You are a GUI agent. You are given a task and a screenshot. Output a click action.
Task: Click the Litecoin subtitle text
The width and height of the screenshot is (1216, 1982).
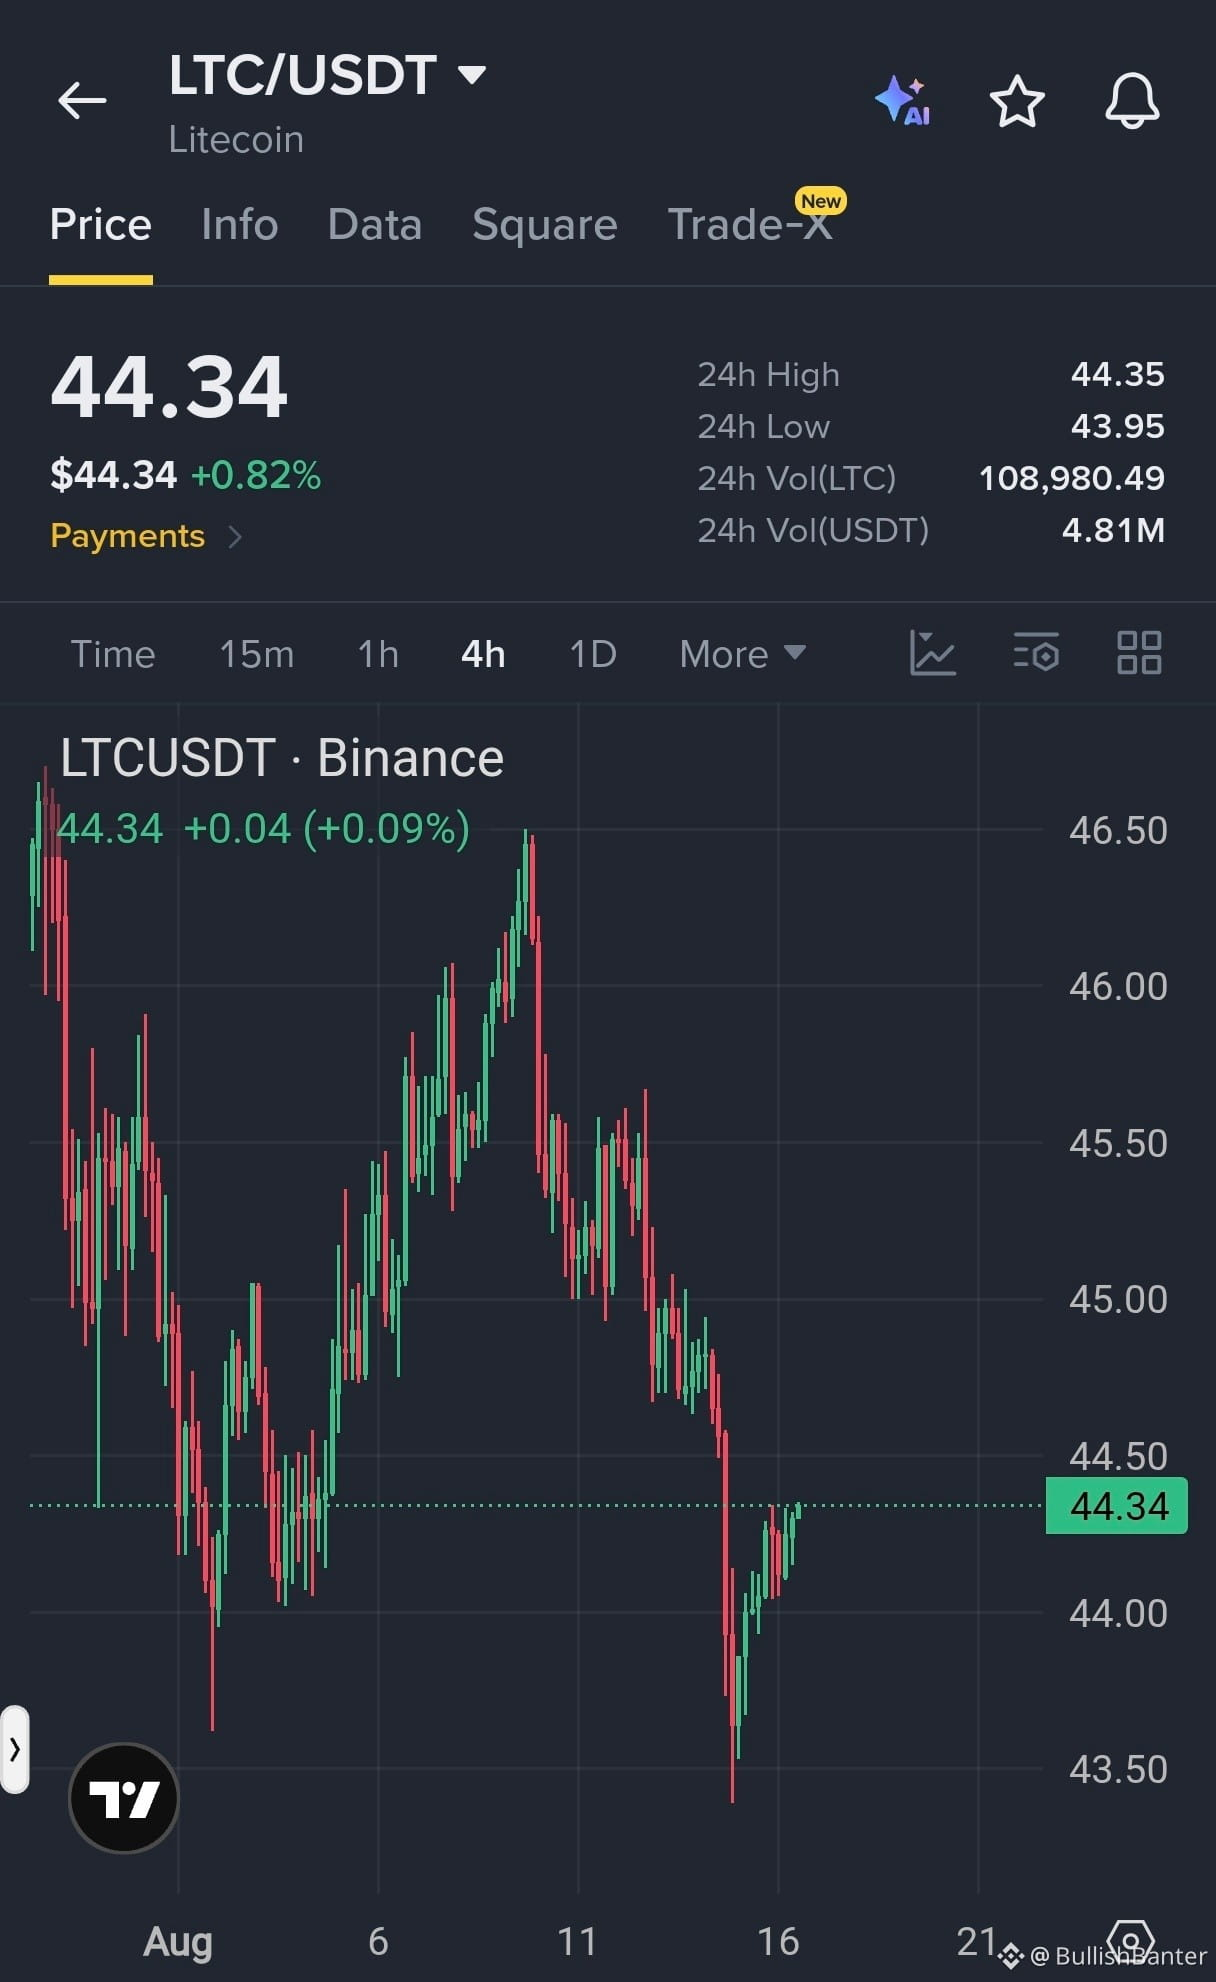pyautogui.click(x=236, y=140)
